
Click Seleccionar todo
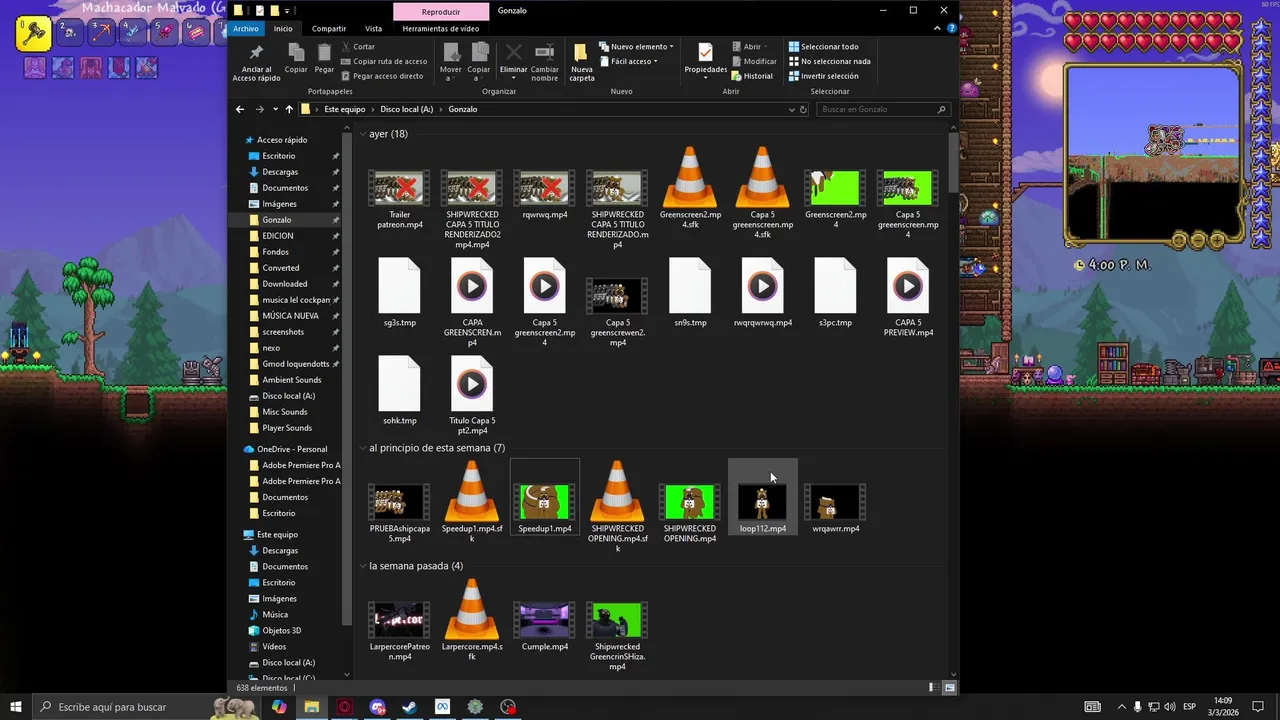click(823, 47)
